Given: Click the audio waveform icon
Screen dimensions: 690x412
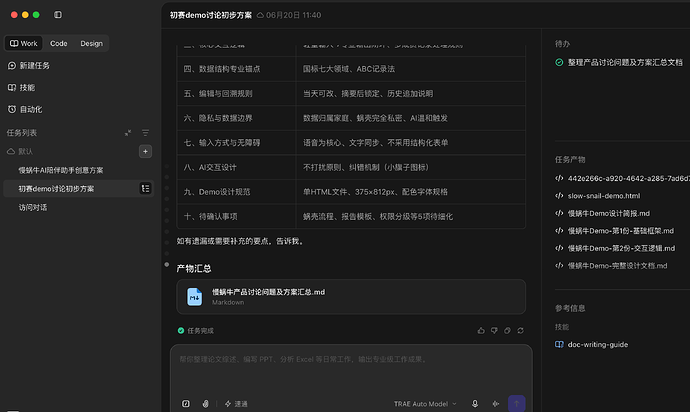Looking at the screenshot, I should pyautogui.click(x=496, y=404).
